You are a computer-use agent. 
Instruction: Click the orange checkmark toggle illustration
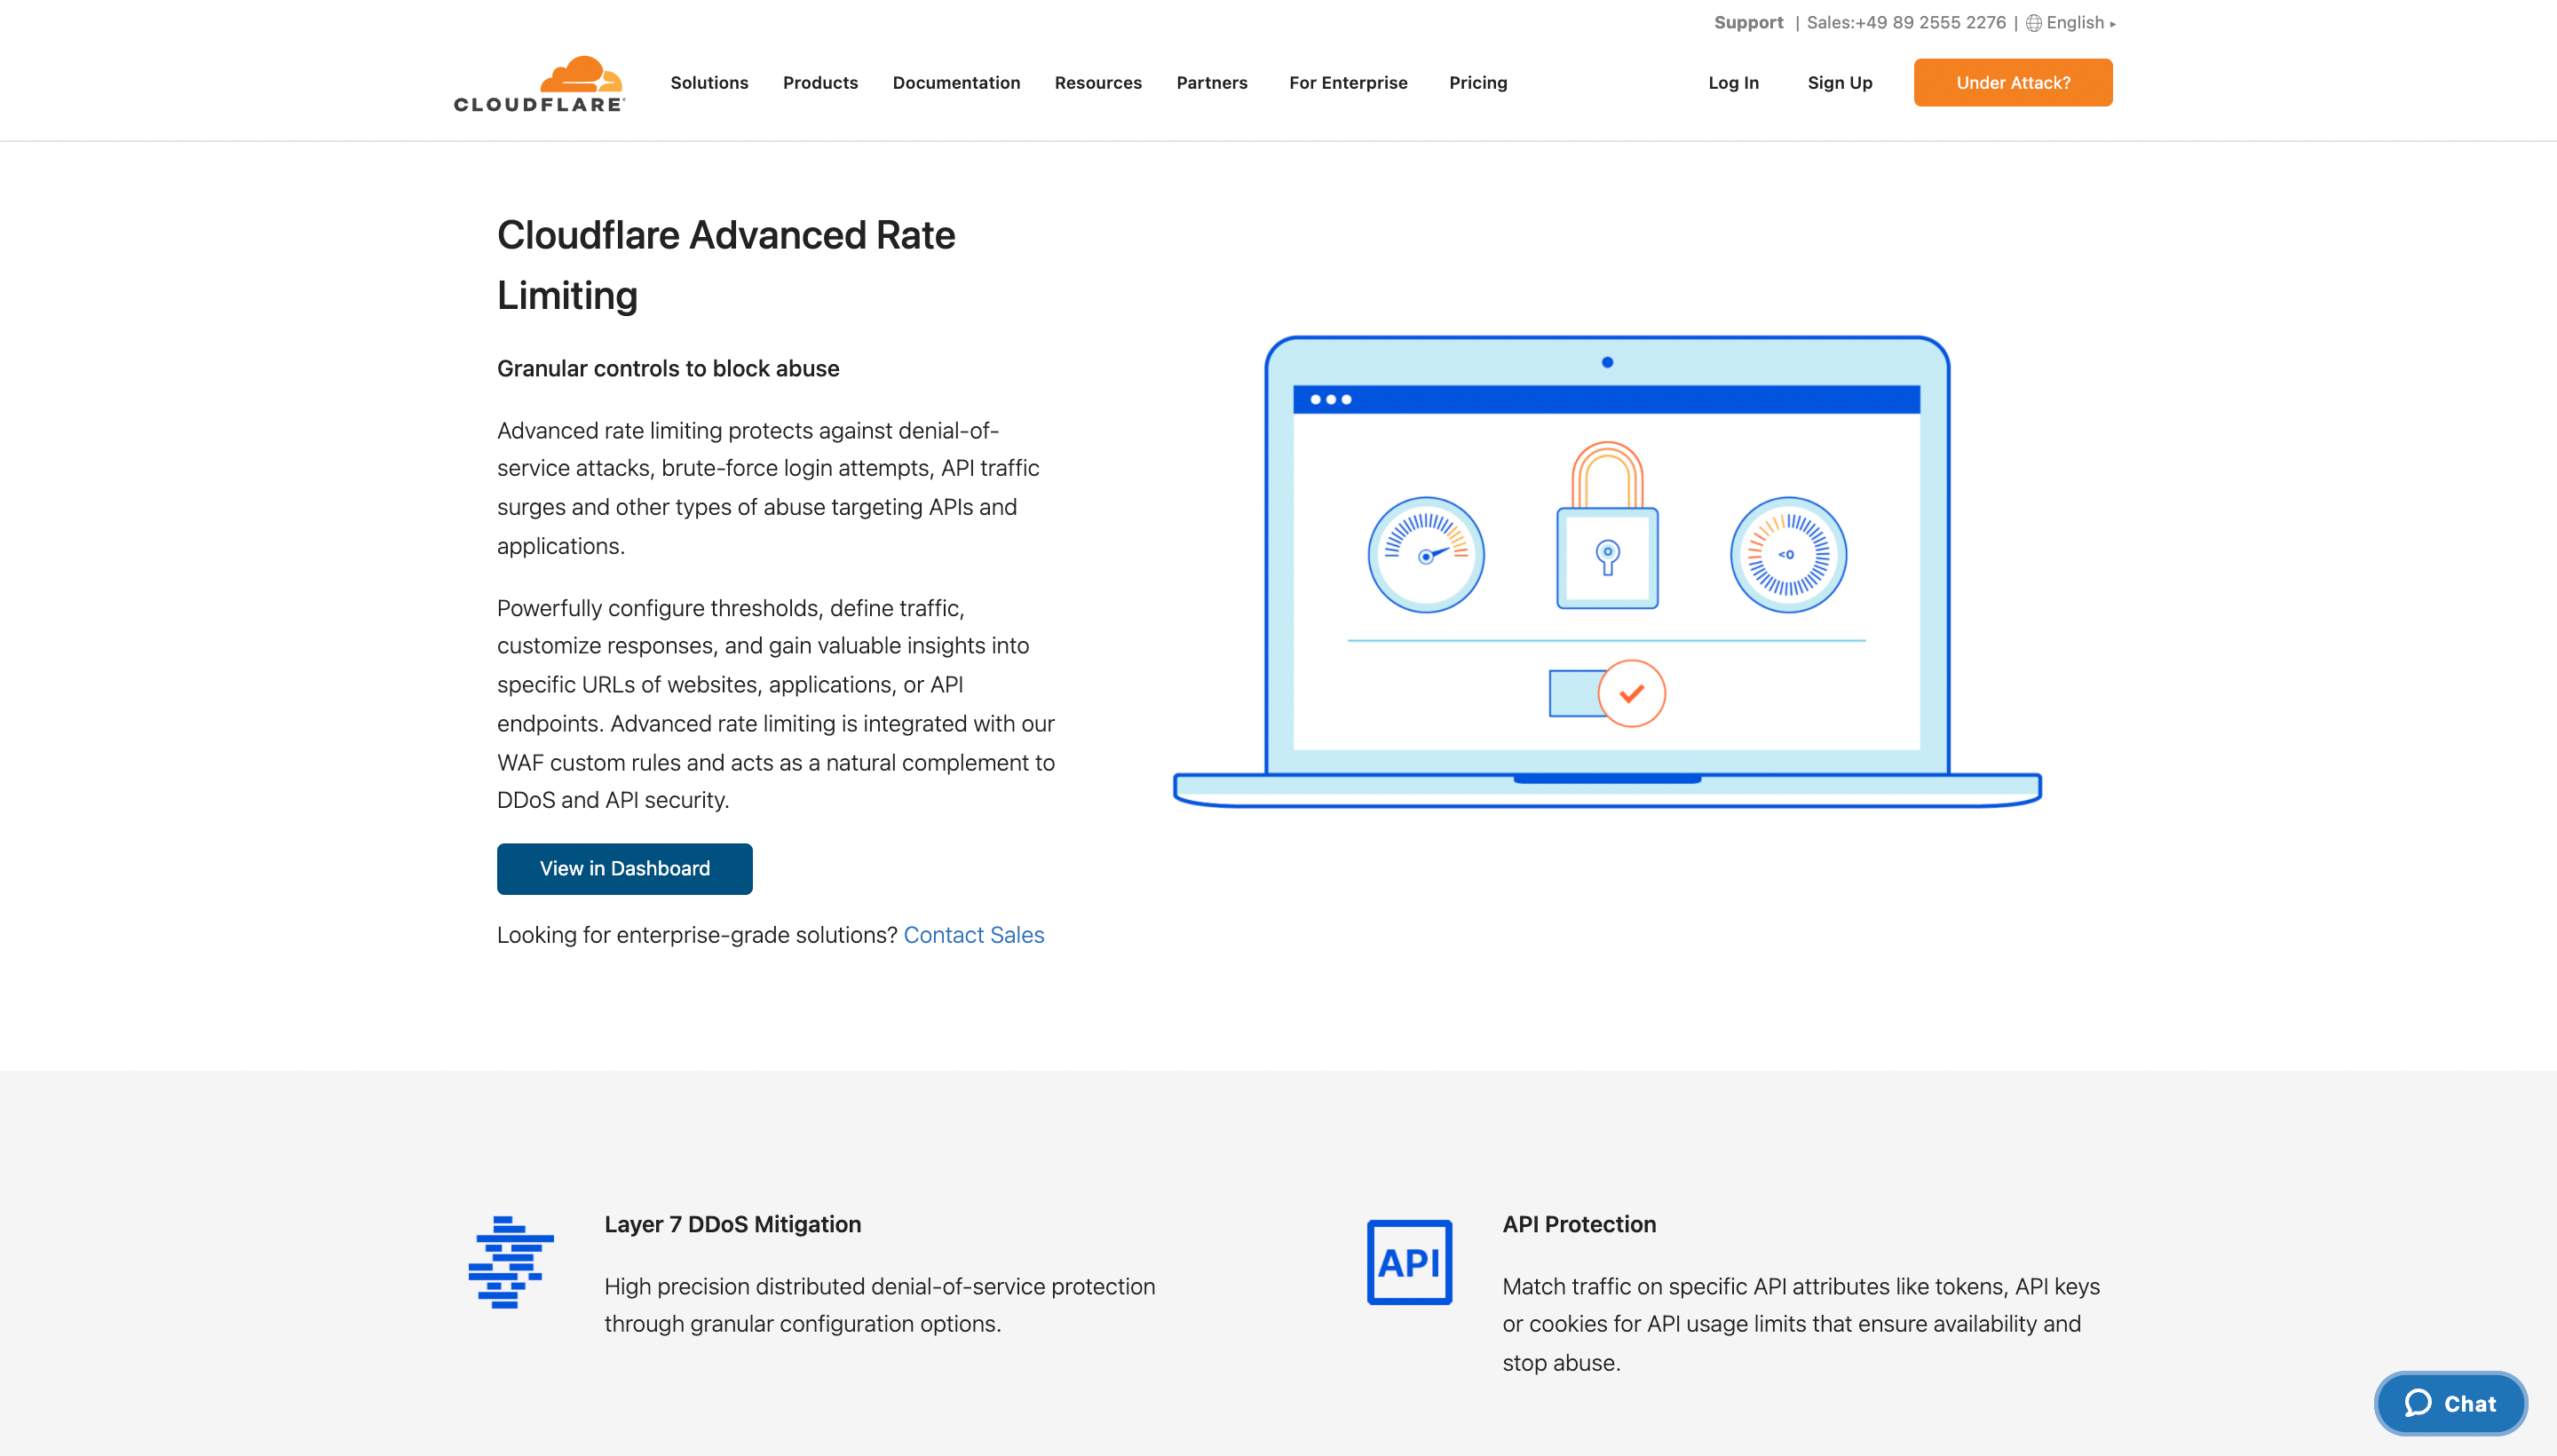[1630, 693]
